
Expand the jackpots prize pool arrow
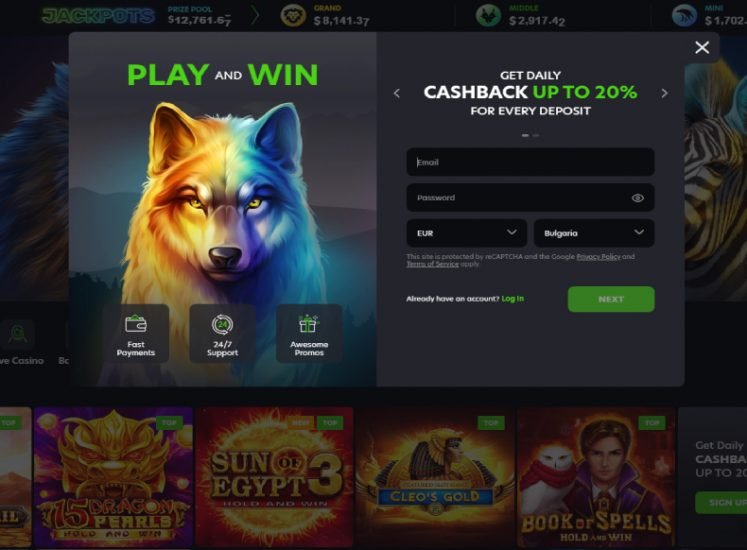click(255, 15)
